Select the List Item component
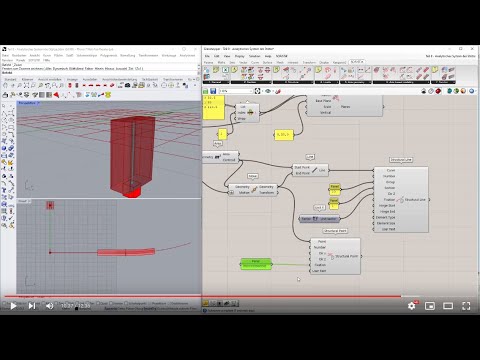 (247, 113)
